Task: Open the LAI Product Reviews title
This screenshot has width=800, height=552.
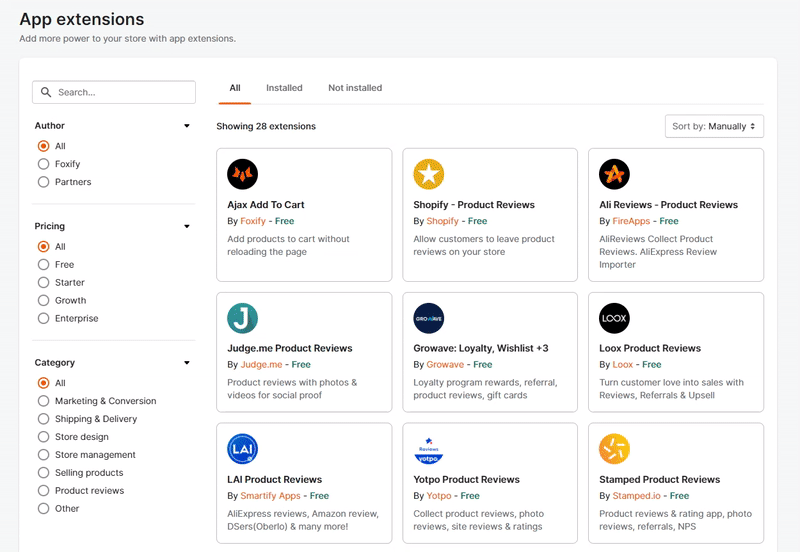Action: click(x=274, y=479)
